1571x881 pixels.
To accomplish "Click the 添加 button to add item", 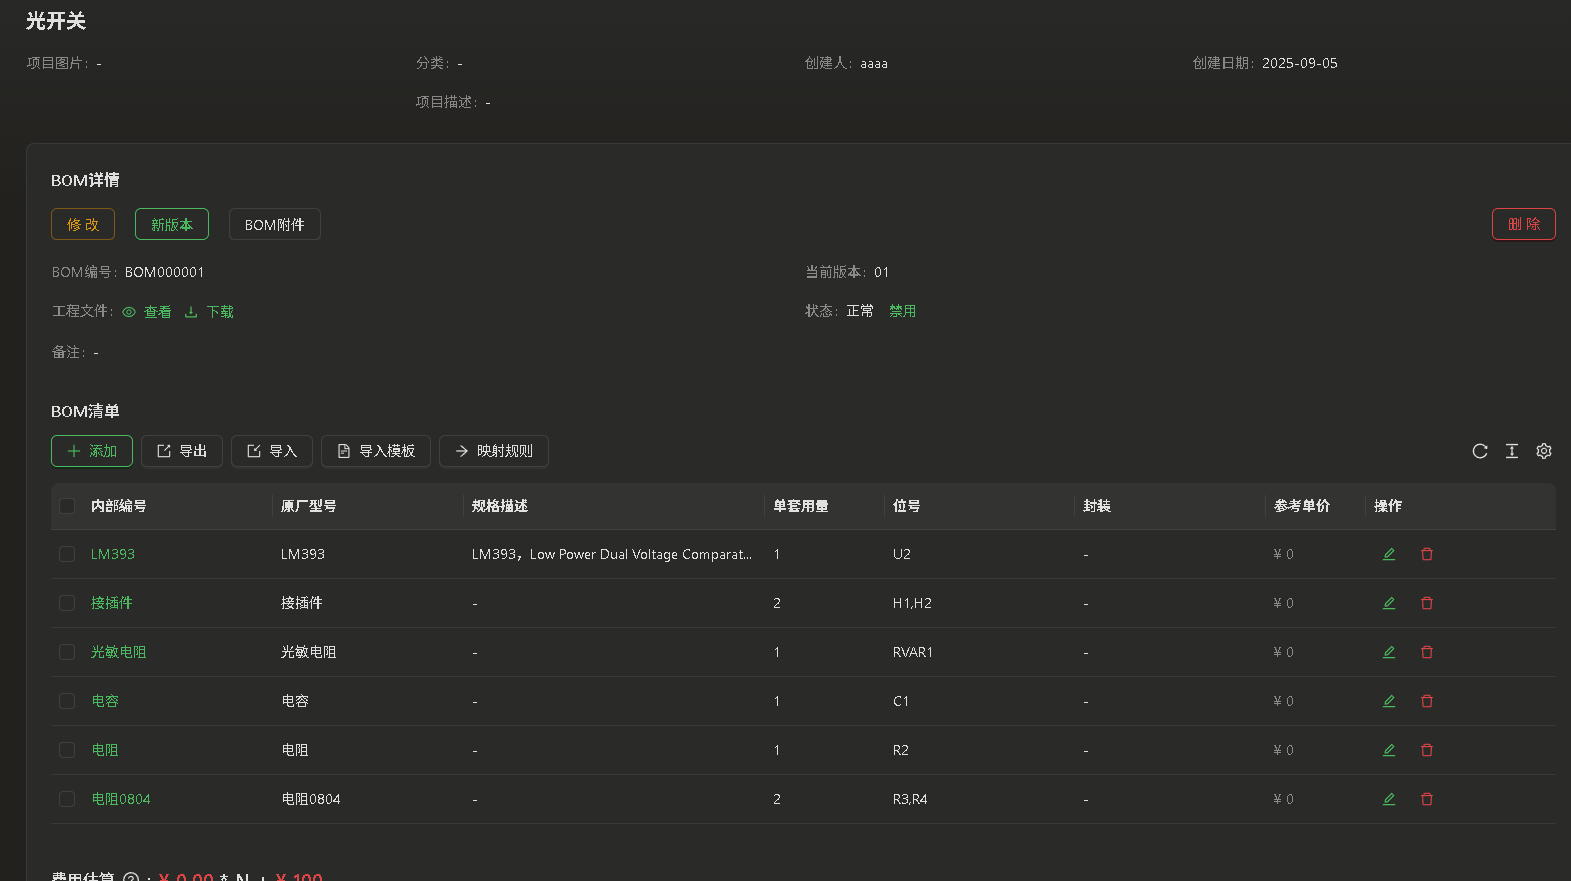I will pos(92,451).
